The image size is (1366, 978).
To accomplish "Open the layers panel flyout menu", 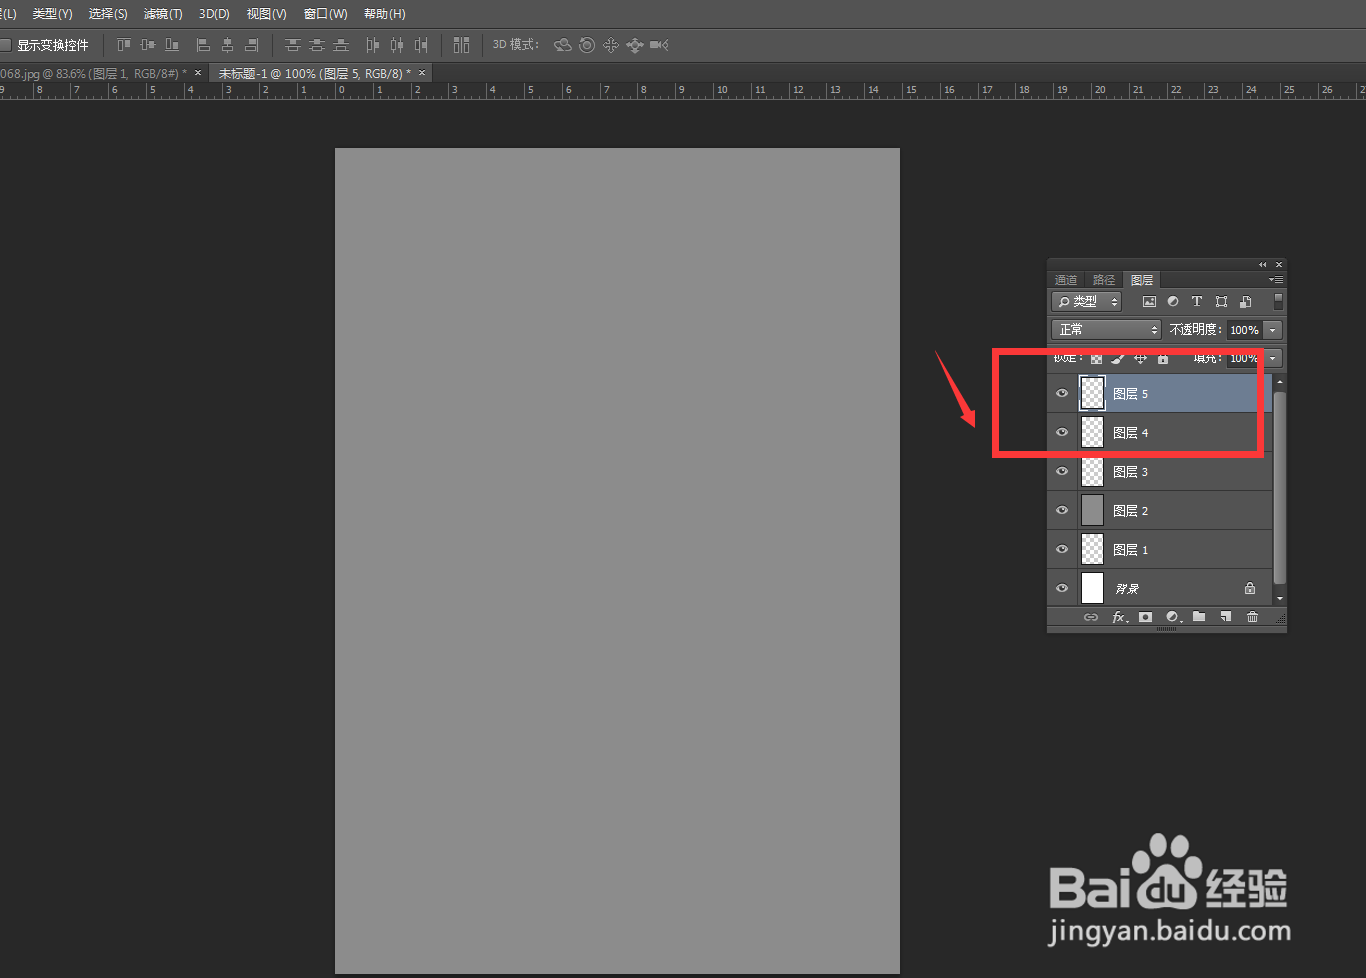I will pos(1275,280).
